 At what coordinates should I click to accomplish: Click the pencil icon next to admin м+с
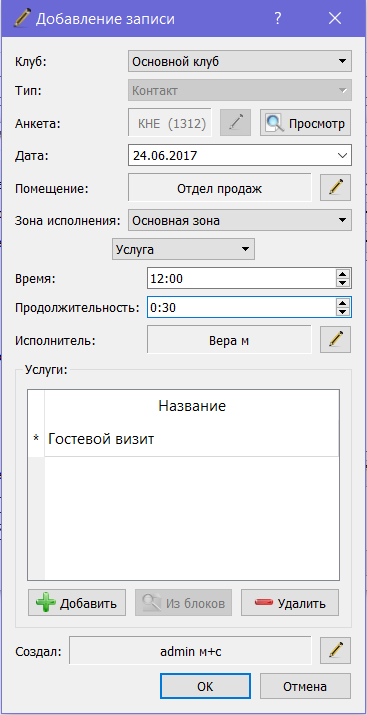pyautogui.click(x=336, y=651)
